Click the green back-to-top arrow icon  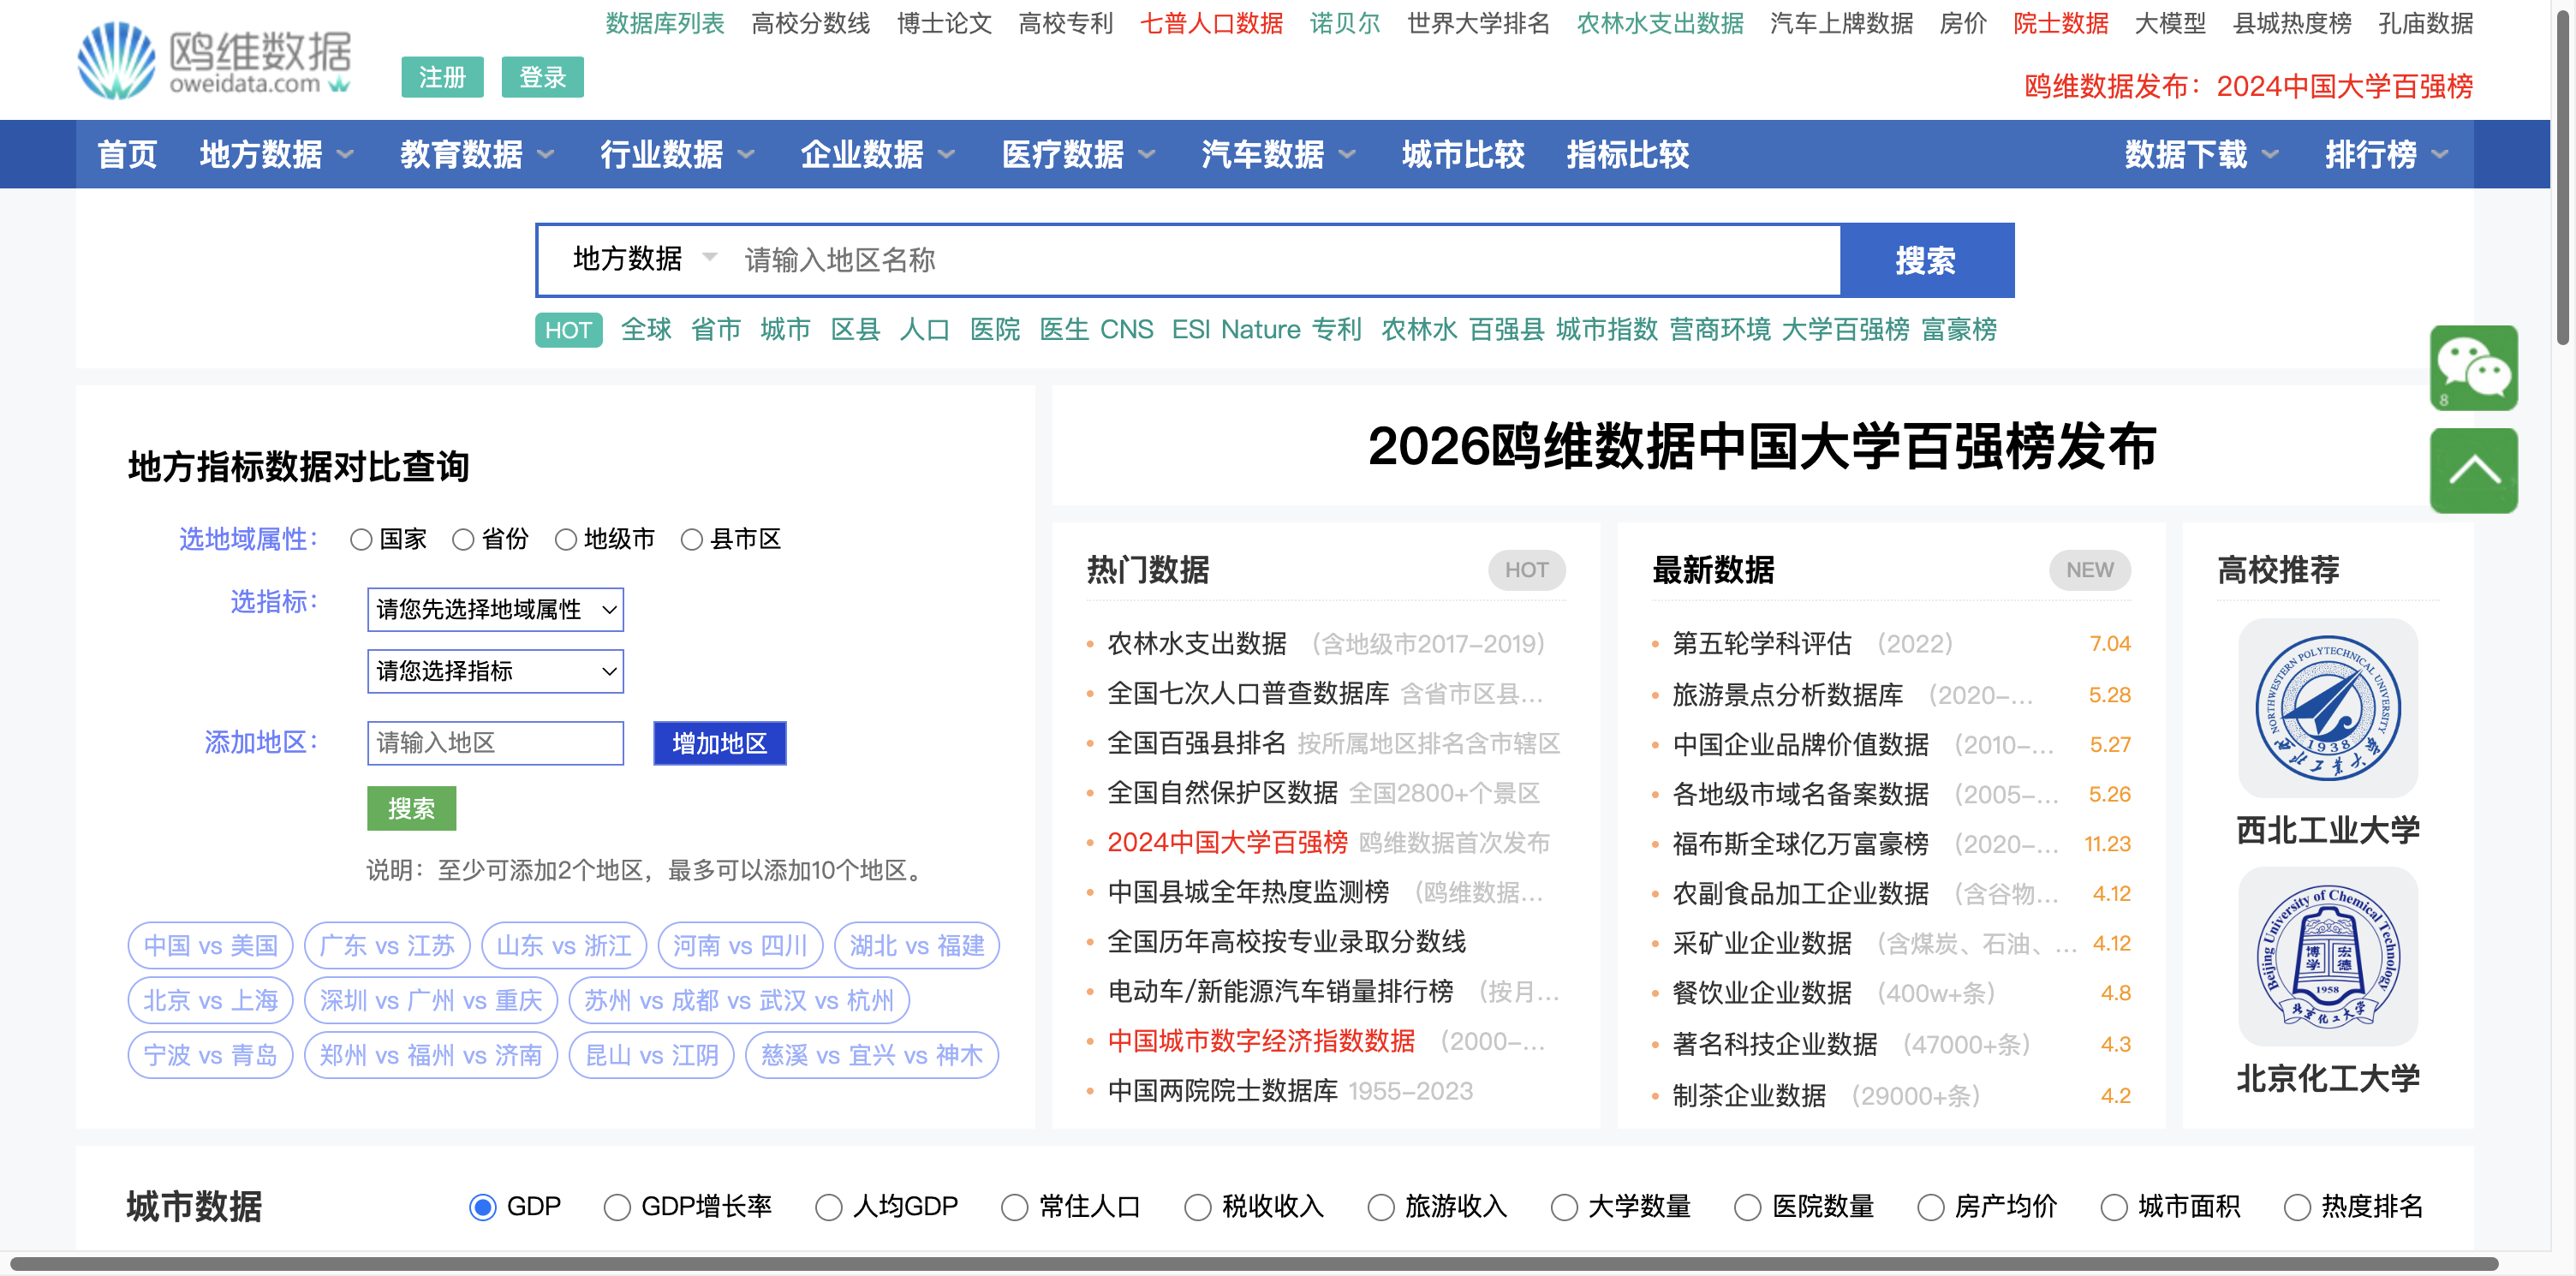click(2473, 470)
